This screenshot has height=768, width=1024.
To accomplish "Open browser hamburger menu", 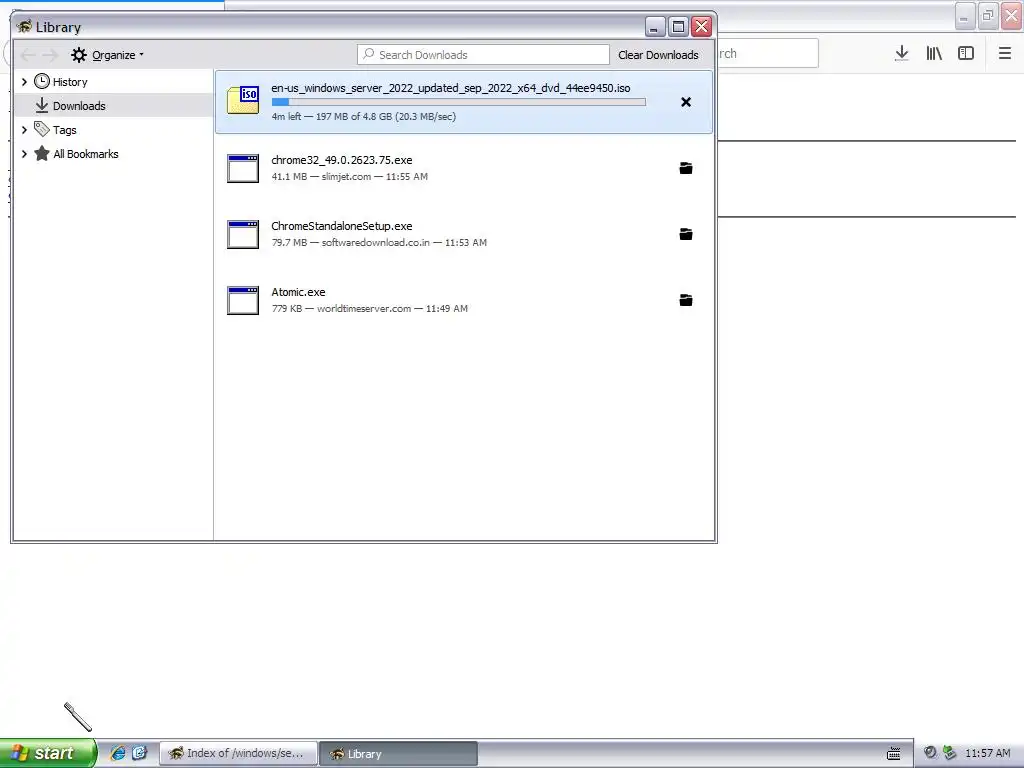I will pos(1004,54).
